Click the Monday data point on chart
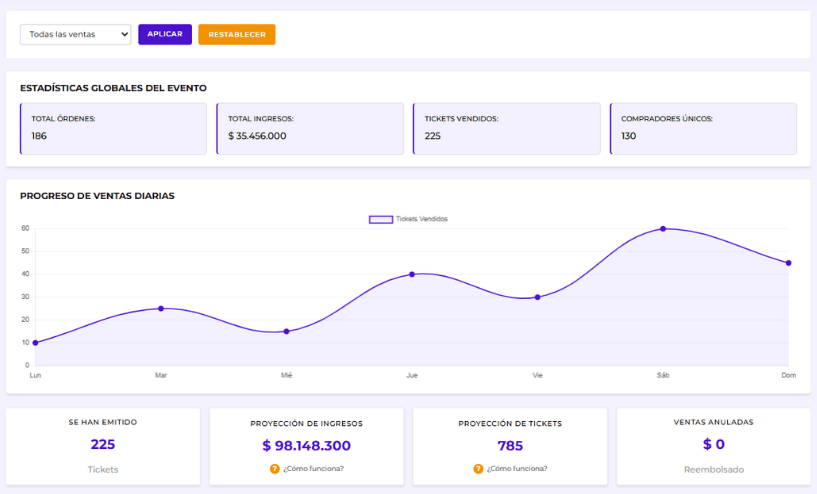817x494 pixels. click(35, 343)
